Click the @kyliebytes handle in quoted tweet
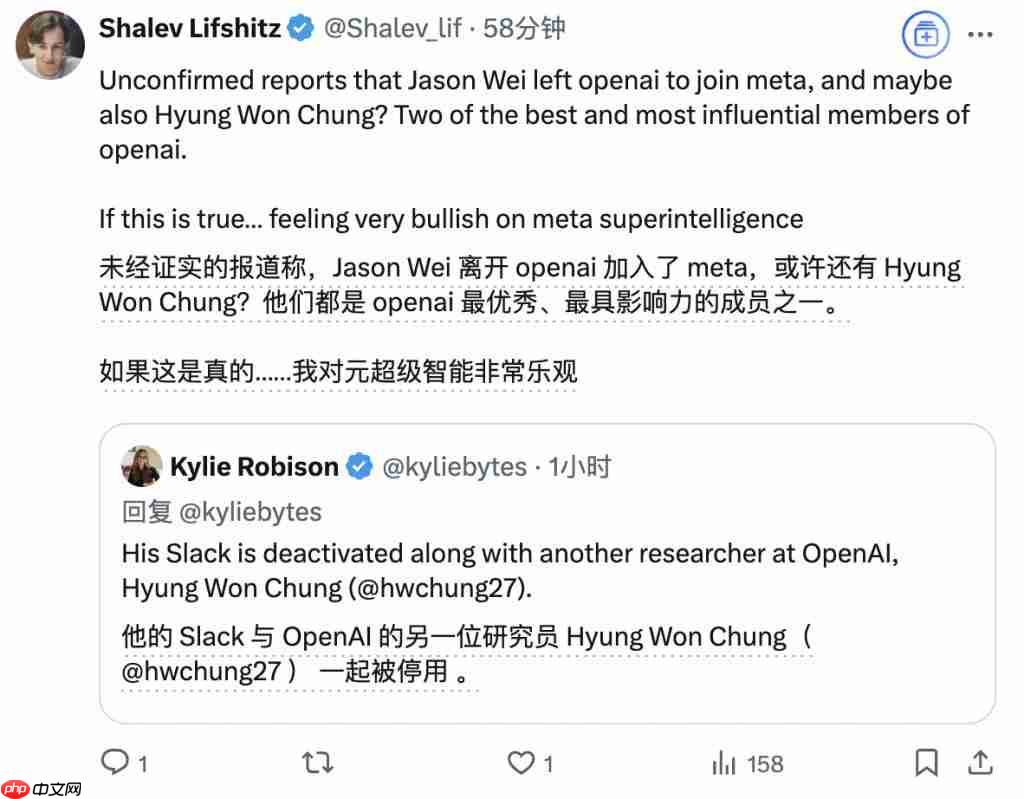 455,466
